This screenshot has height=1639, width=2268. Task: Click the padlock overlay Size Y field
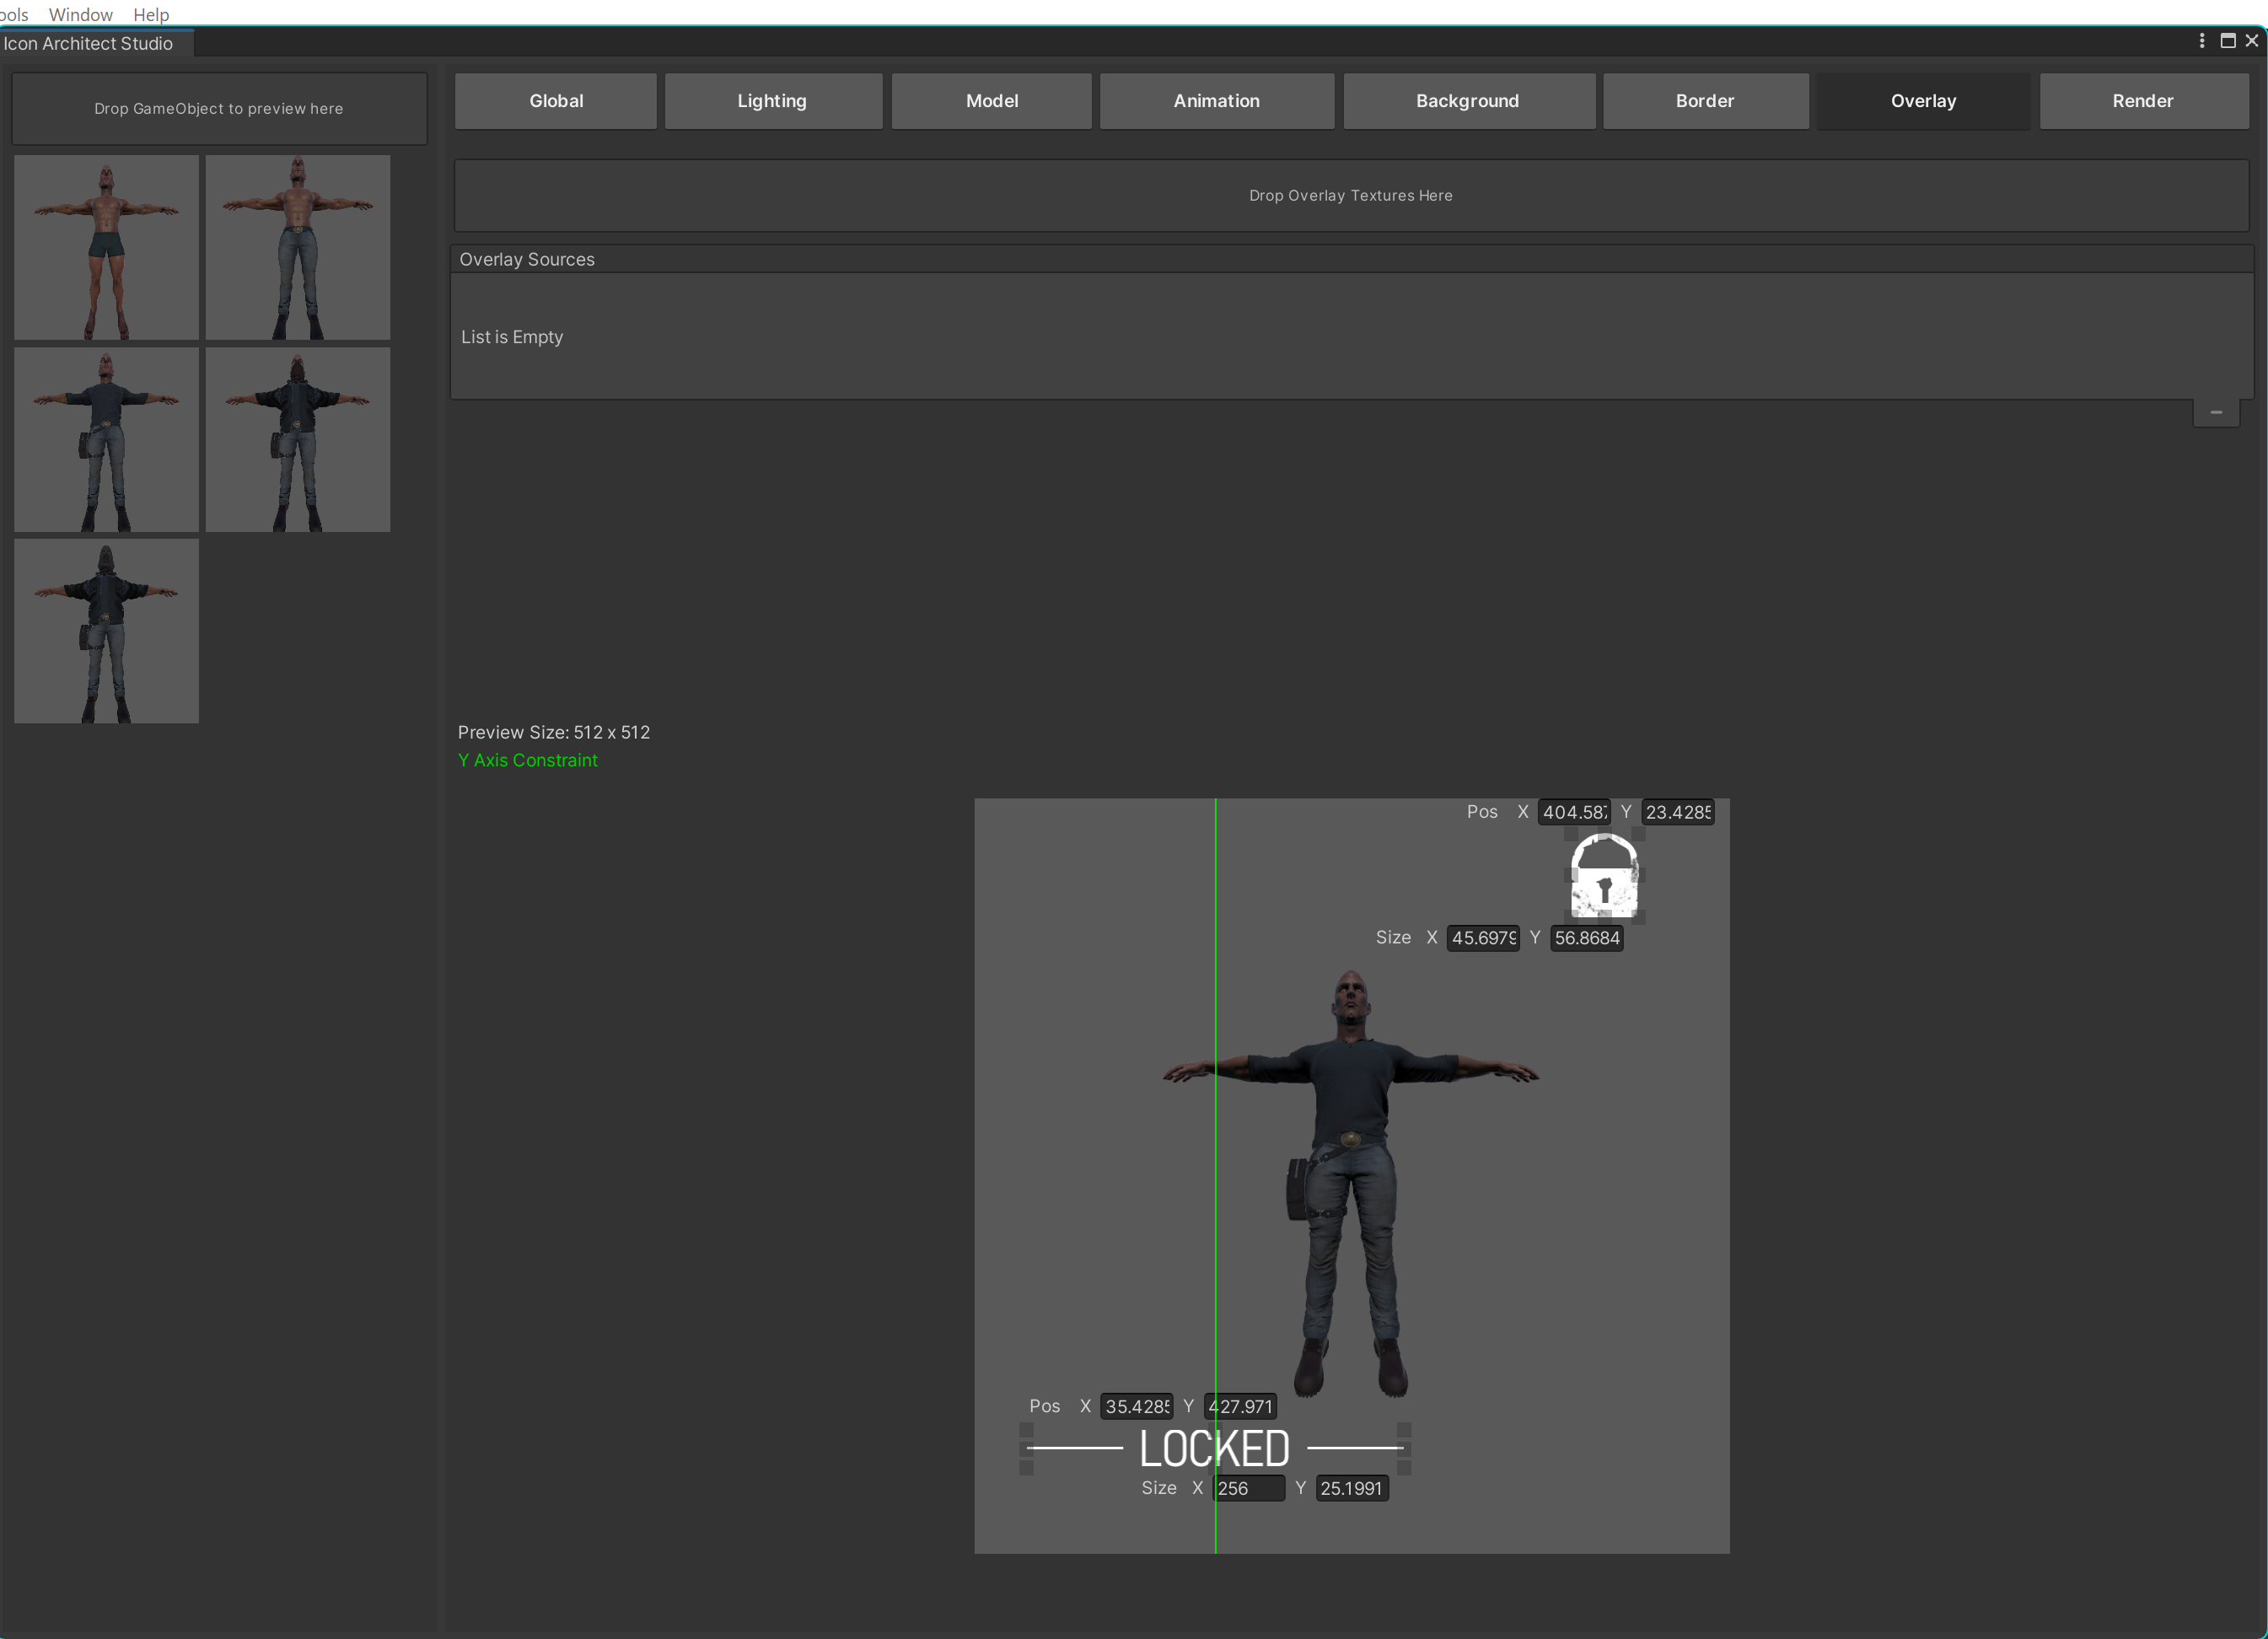point(1585,938)
